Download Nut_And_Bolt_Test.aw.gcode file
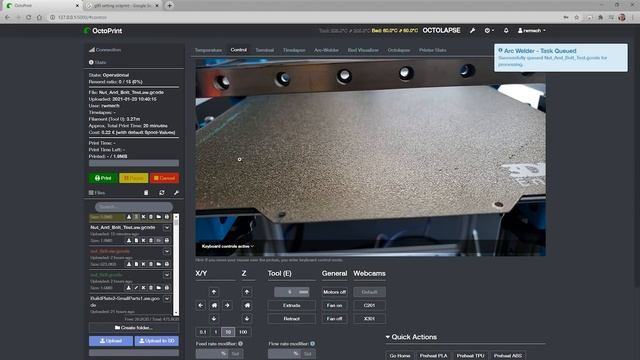Viewport: 640px width, 360px height. pyautogui.click(x=129, y=241)
